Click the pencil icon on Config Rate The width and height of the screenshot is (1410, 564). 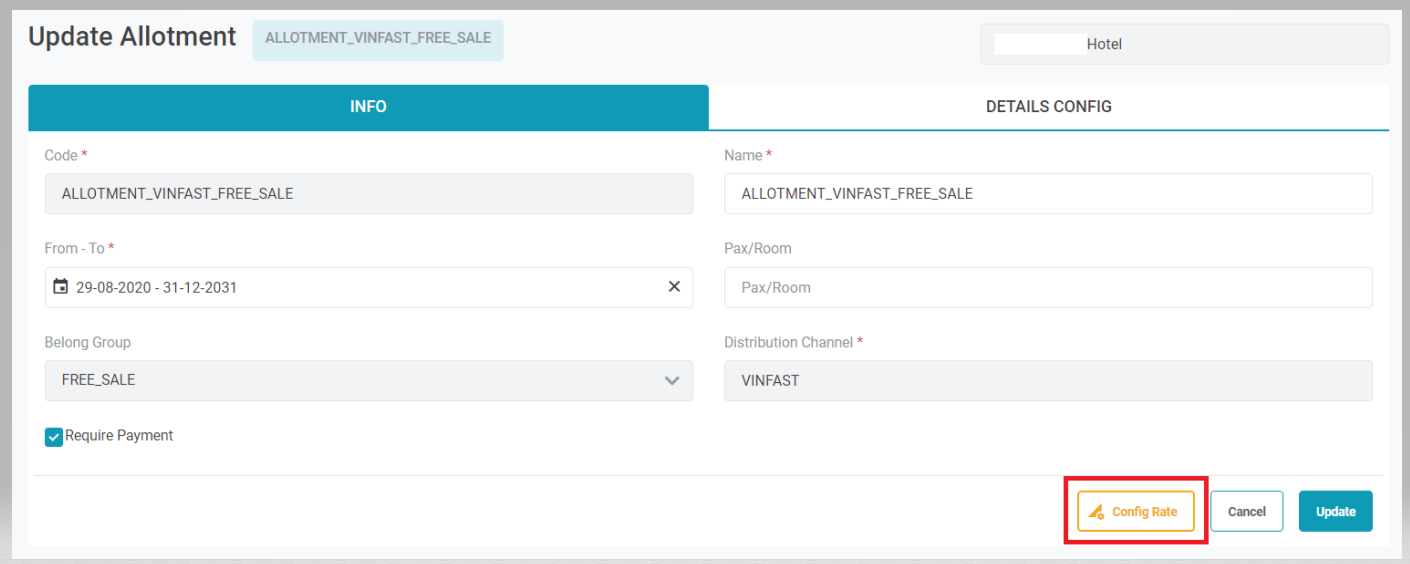[x=1096, y=512]
